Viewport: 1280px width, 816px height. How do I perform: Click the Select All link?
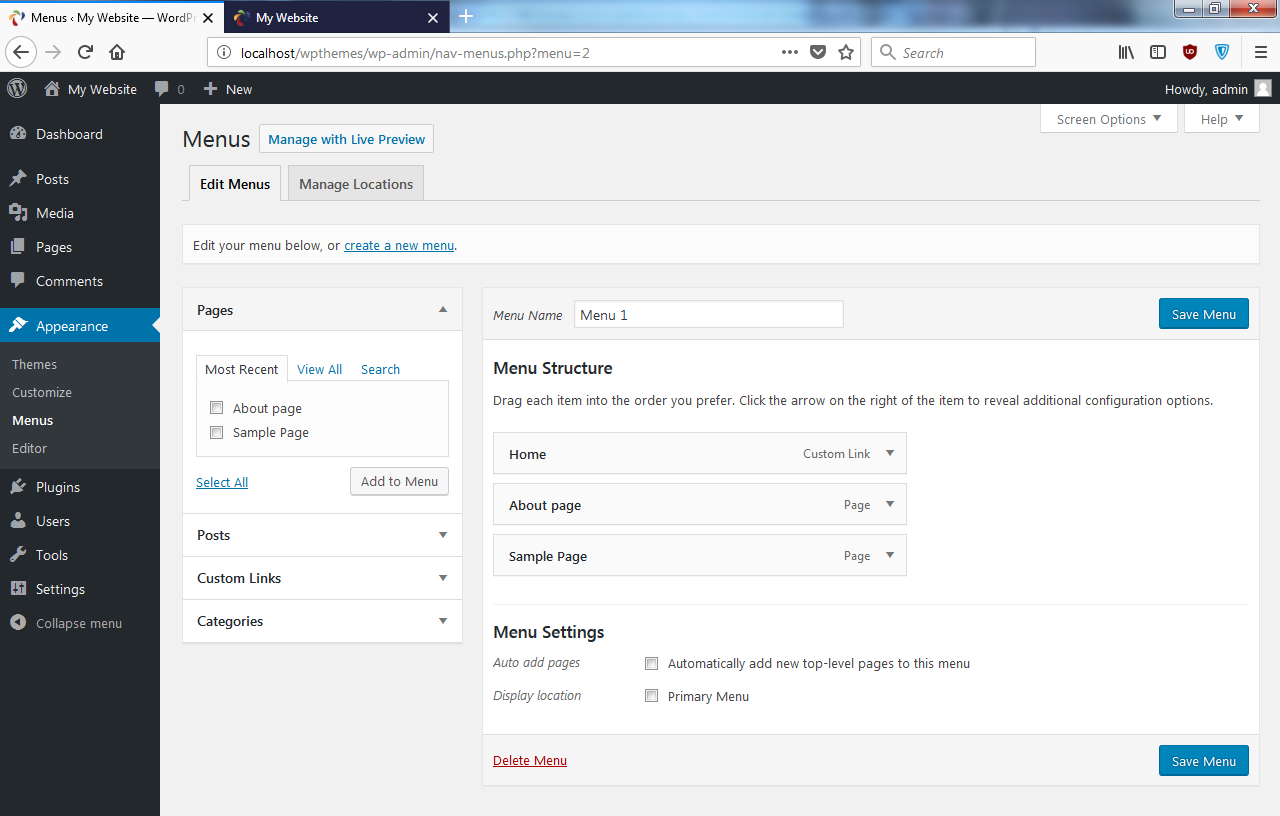point(222,482)
